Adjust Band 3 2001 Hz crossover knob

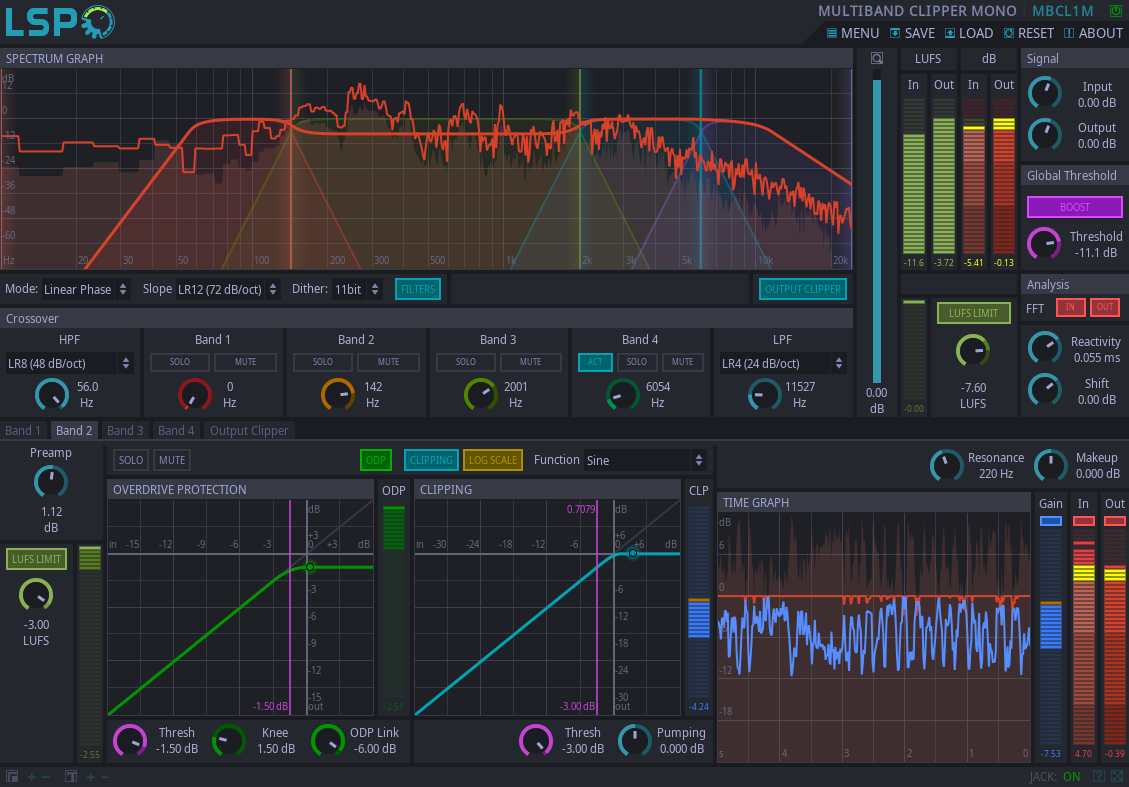tap(480, 395)
